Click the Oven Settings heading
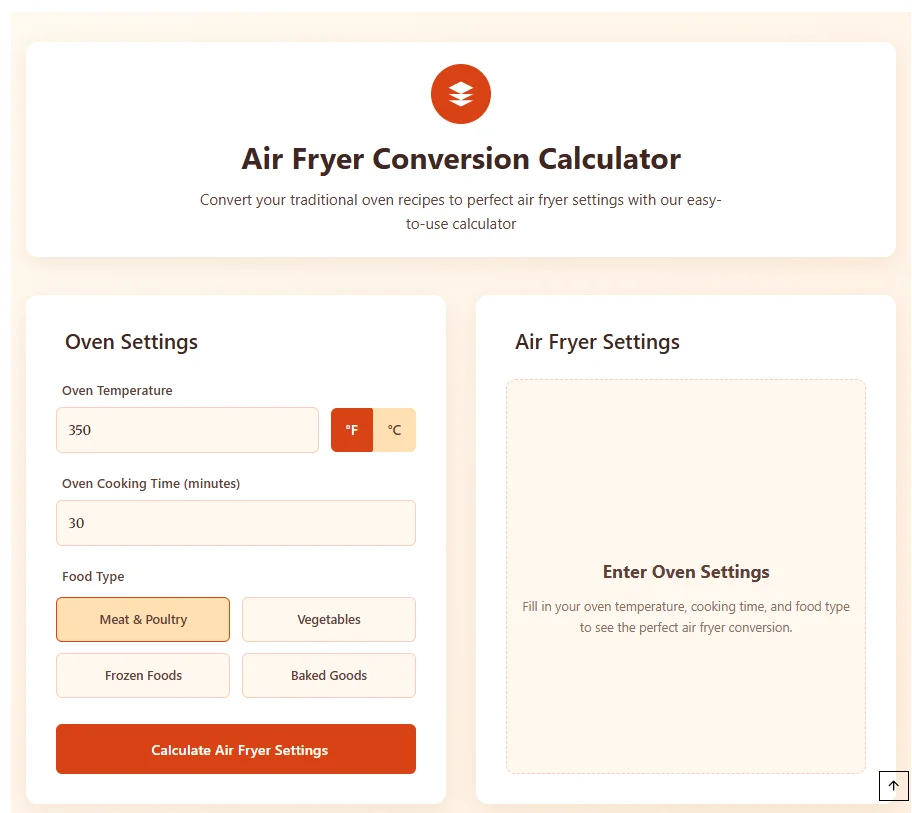Screen dimensions: 912x813 [x=131, y=342]
